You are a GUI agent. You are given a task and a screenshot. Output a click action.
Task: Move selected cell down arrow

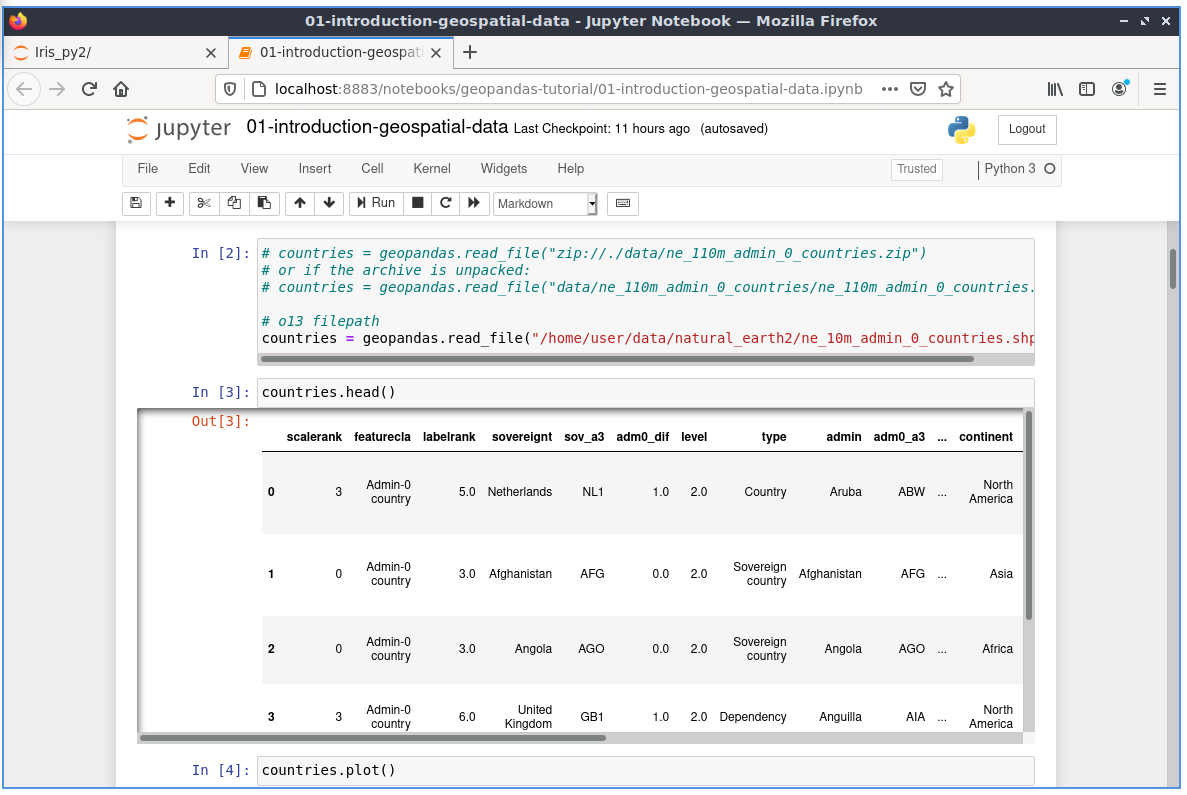point(329,204)
